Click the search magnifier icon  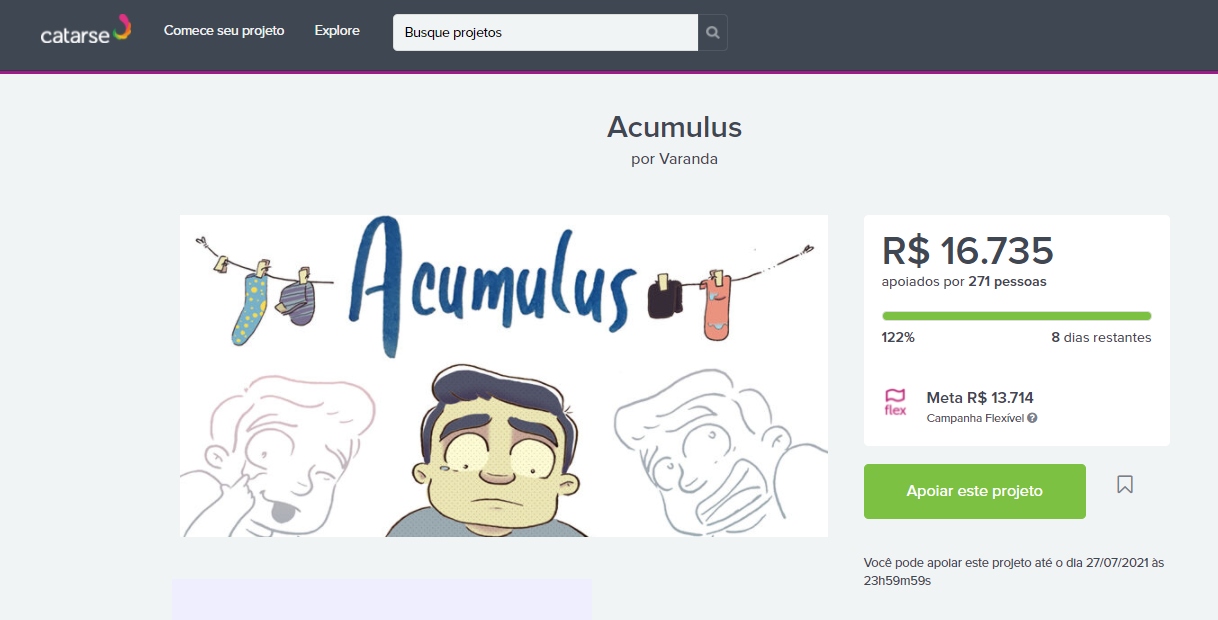[712, 32]
